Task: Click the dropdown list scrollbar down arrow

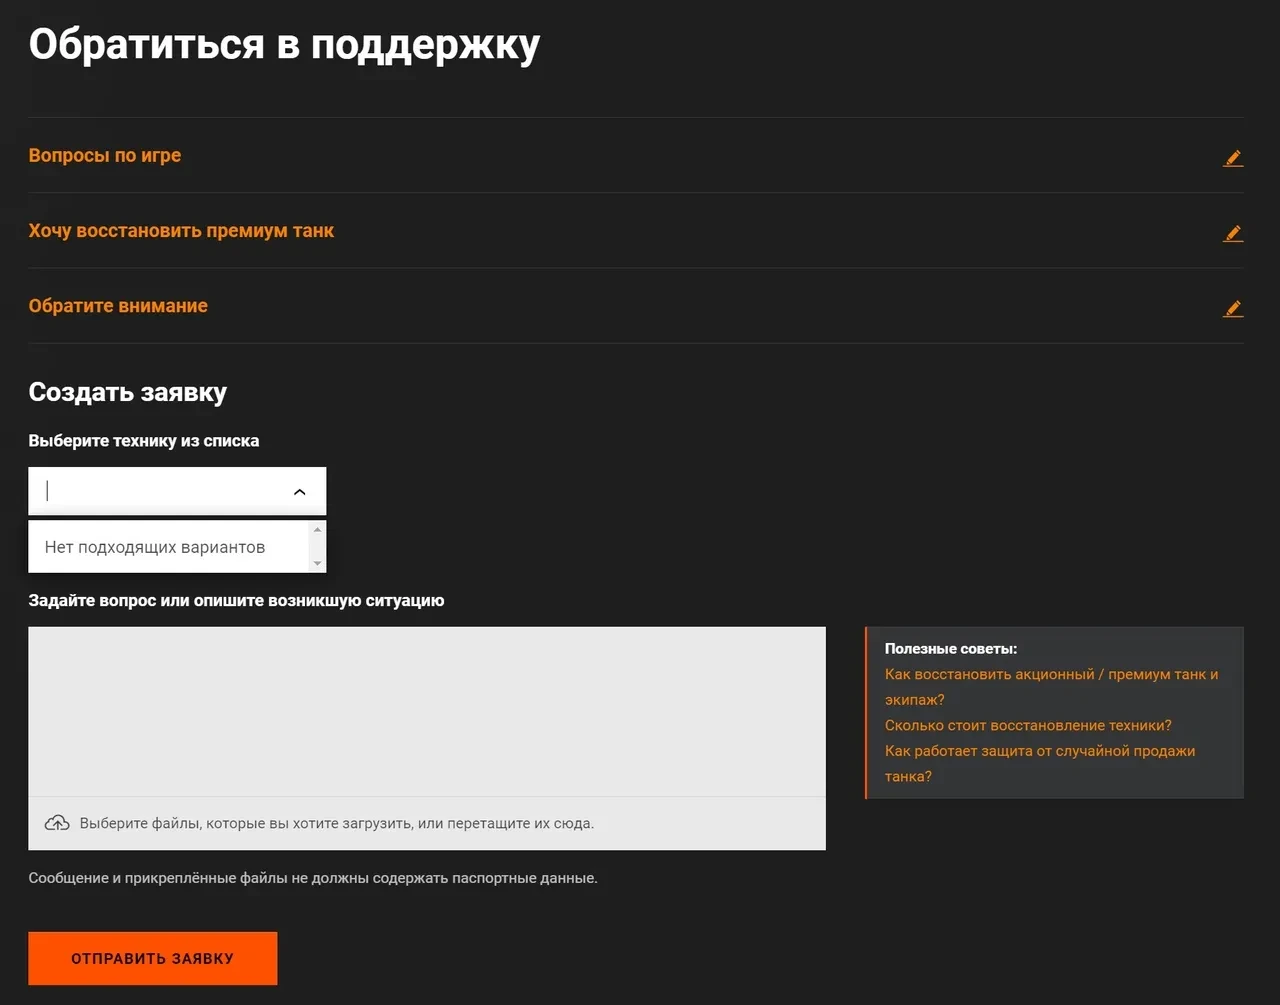Action: pyautogui.click(x=318, y=564)
